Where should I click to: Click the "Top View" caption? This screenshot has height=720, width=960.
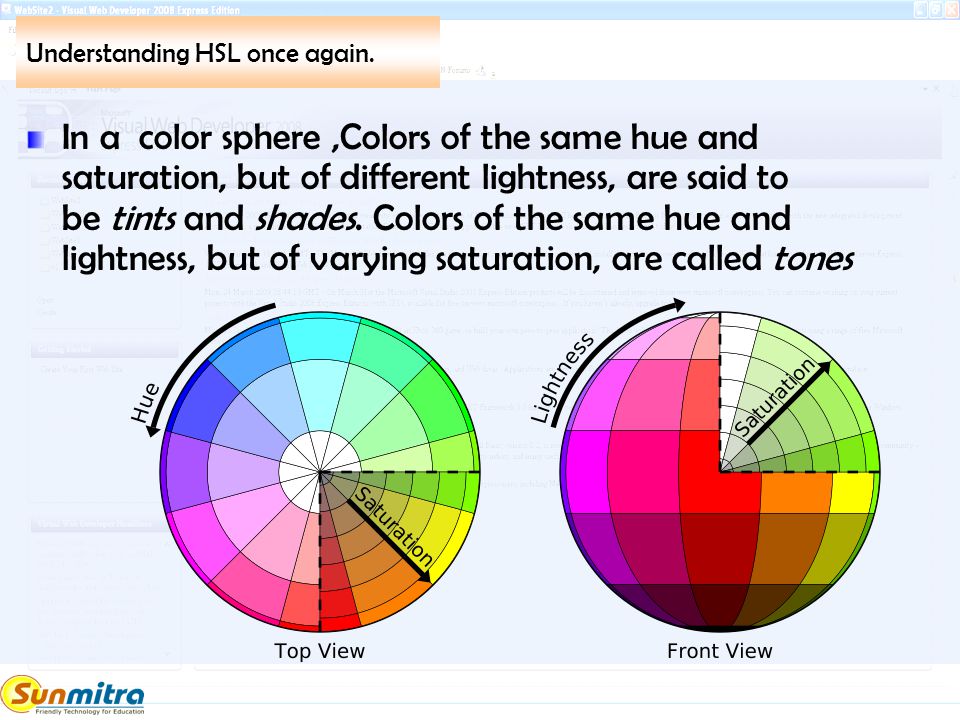[319, 651]
